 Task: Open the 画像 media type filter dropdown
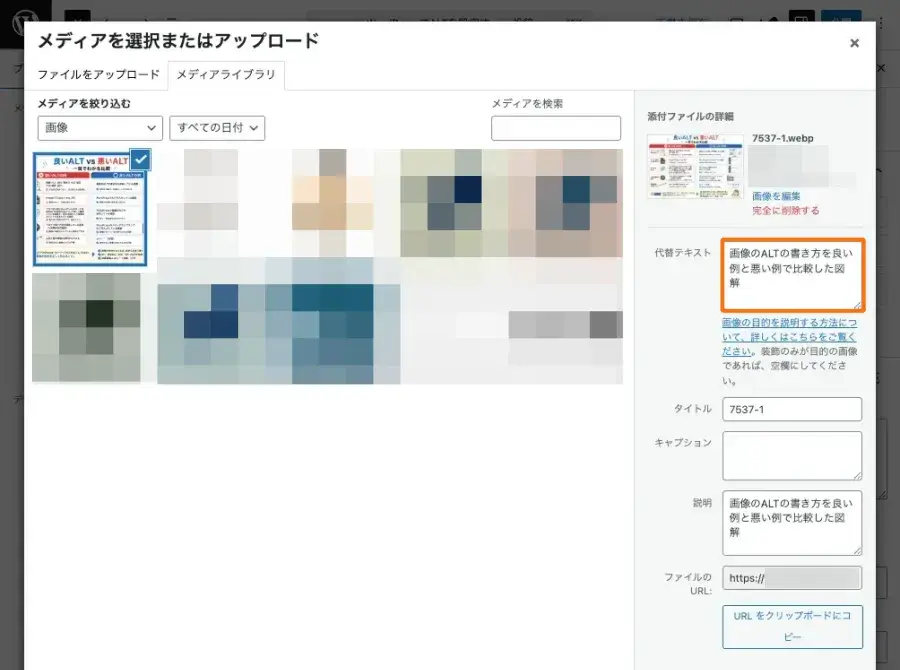(x=99, y=128)
